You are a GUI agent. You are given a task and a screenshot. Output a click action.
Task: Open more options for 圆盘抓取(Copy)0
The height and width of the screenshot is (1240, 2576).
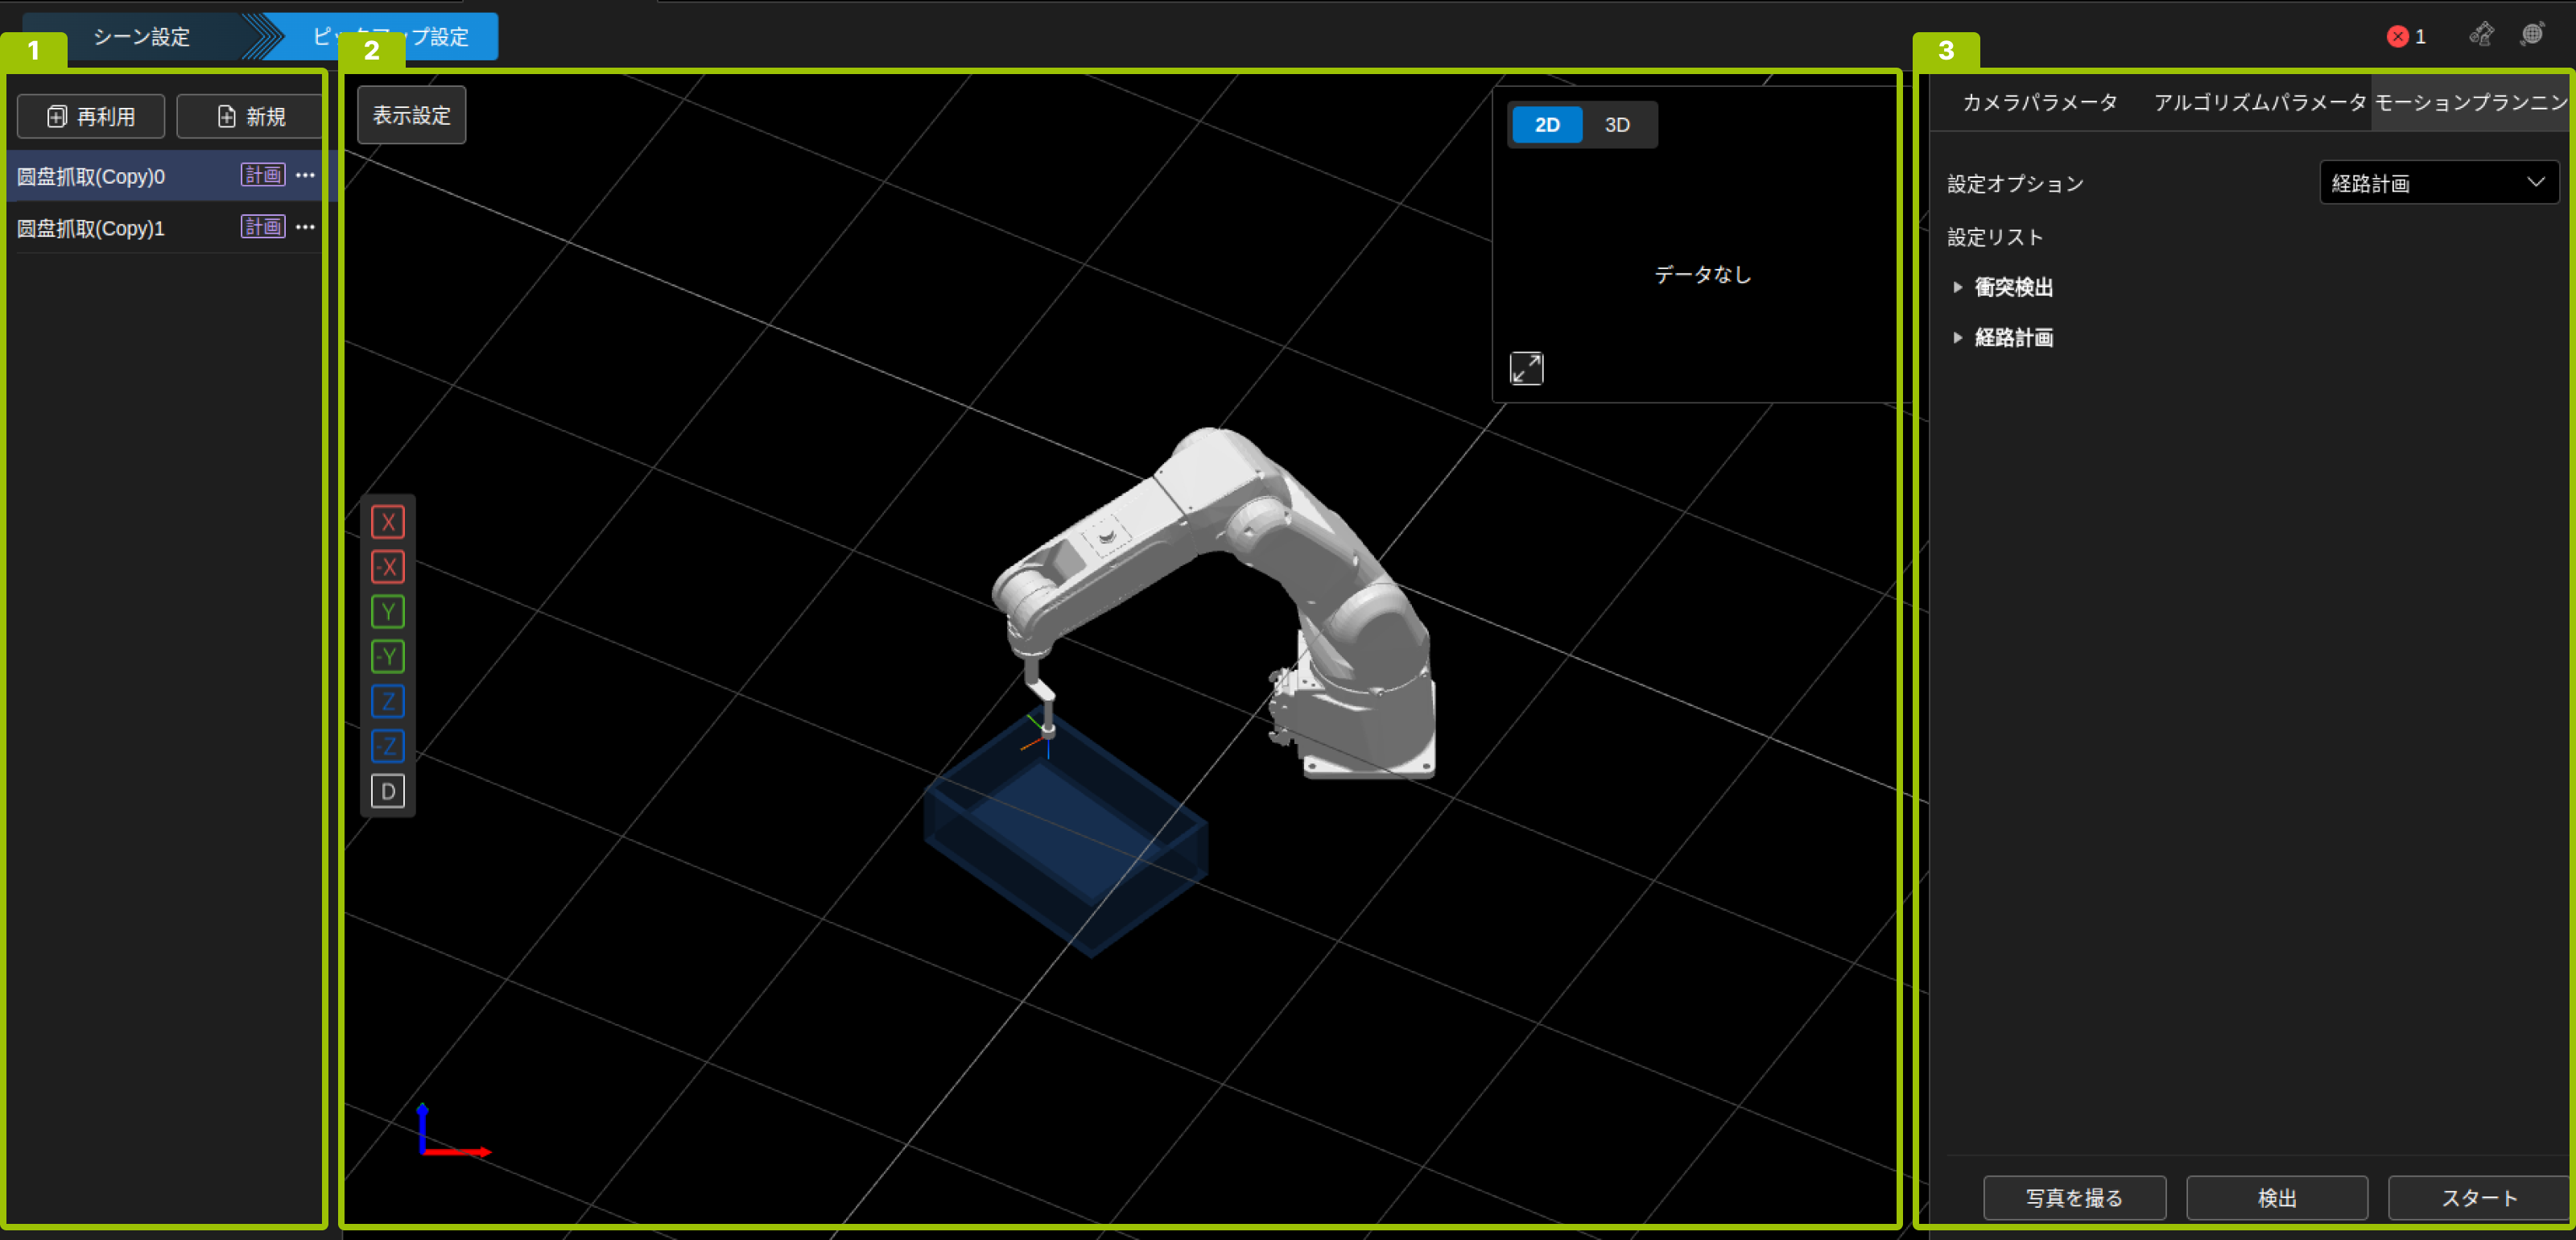click(305, 175)
